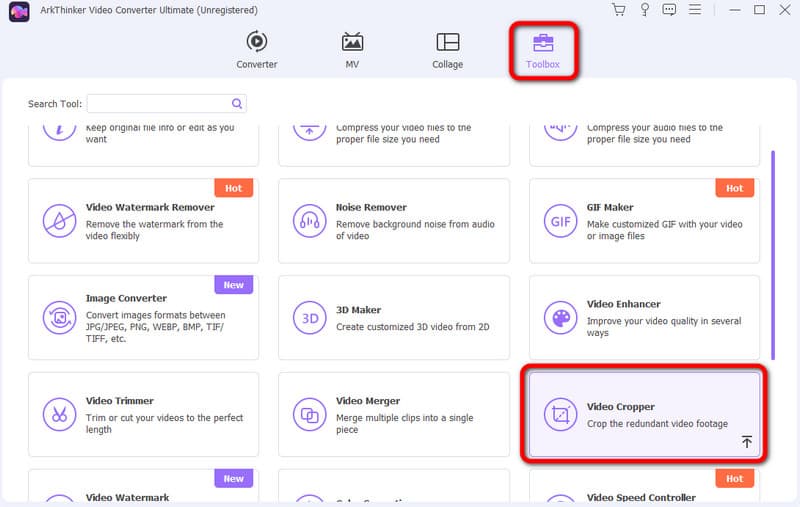
Task: Click 'Crop the redundant video footage' text
Action: pyautogui.click(x=657, y=424)
